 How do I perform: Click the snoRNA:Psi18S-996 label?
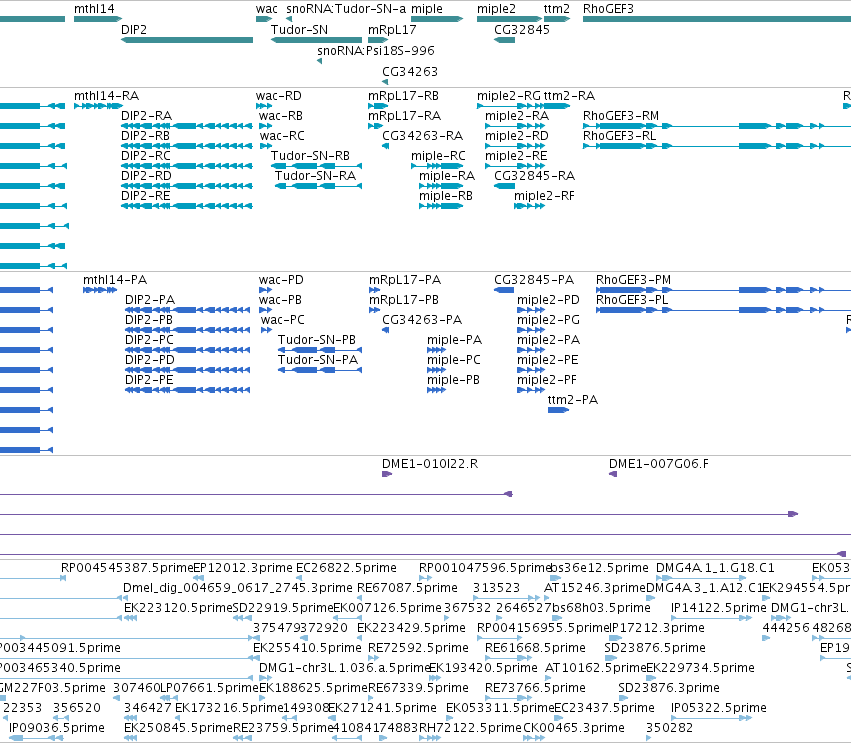tap(376, 50)
